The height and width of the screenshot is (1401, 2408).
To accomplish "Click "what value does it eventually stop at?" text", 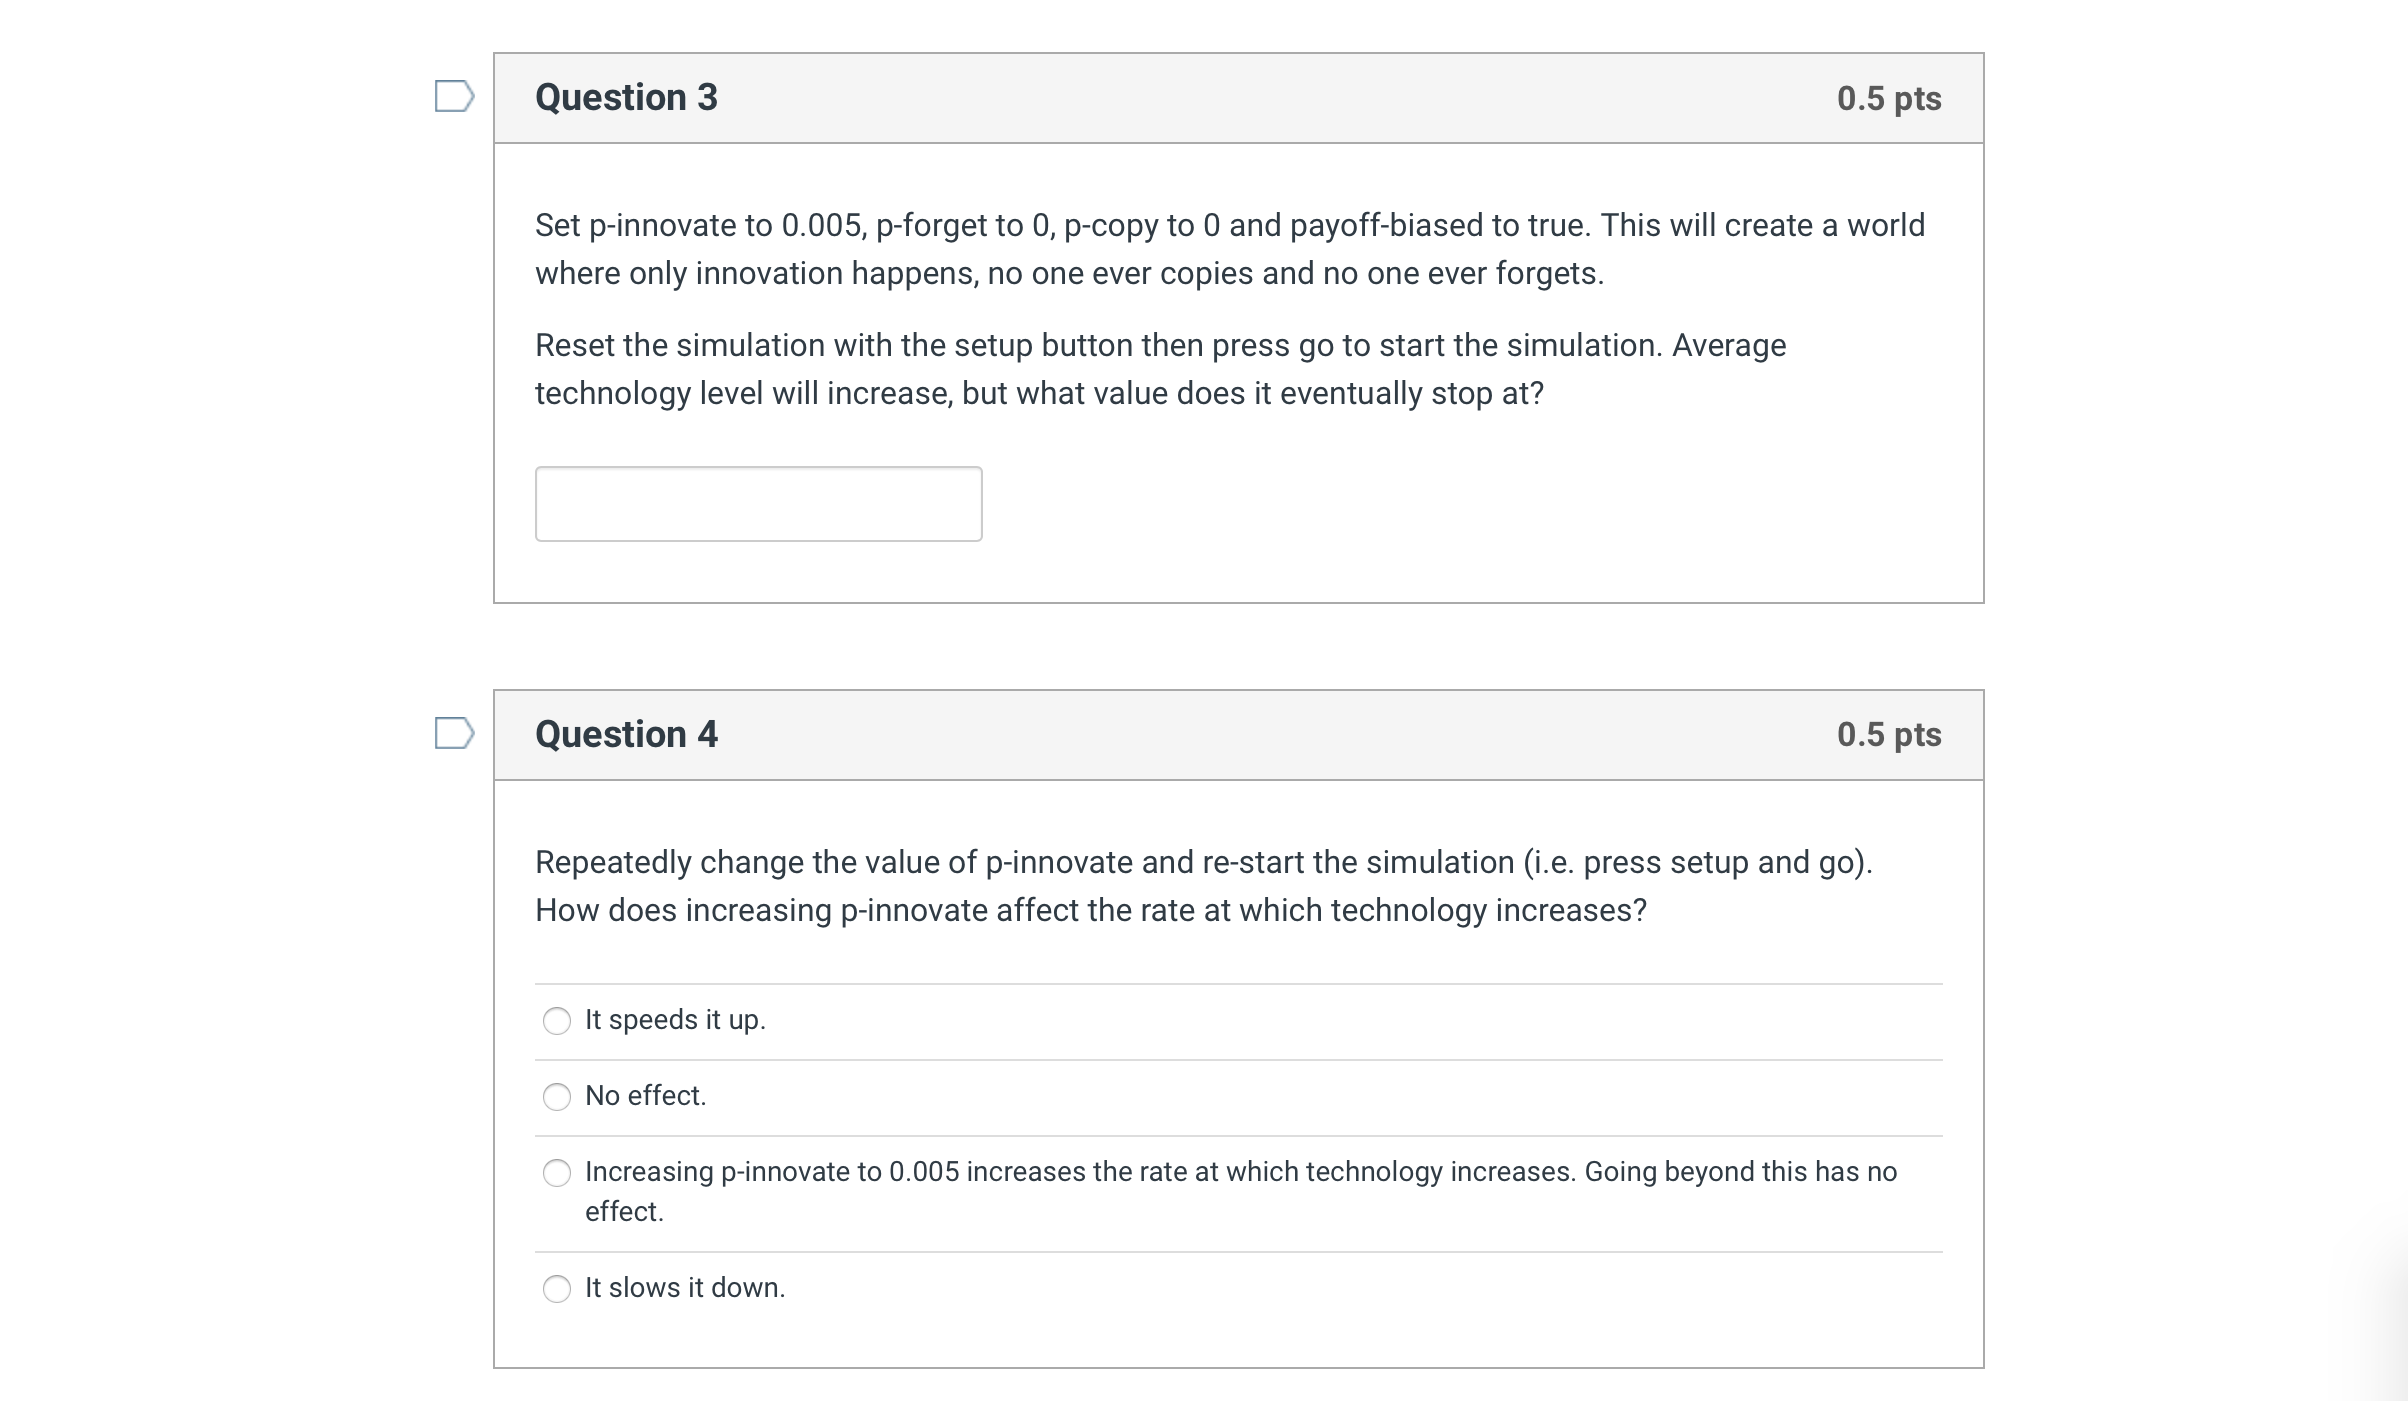I will coord(1280,394).
